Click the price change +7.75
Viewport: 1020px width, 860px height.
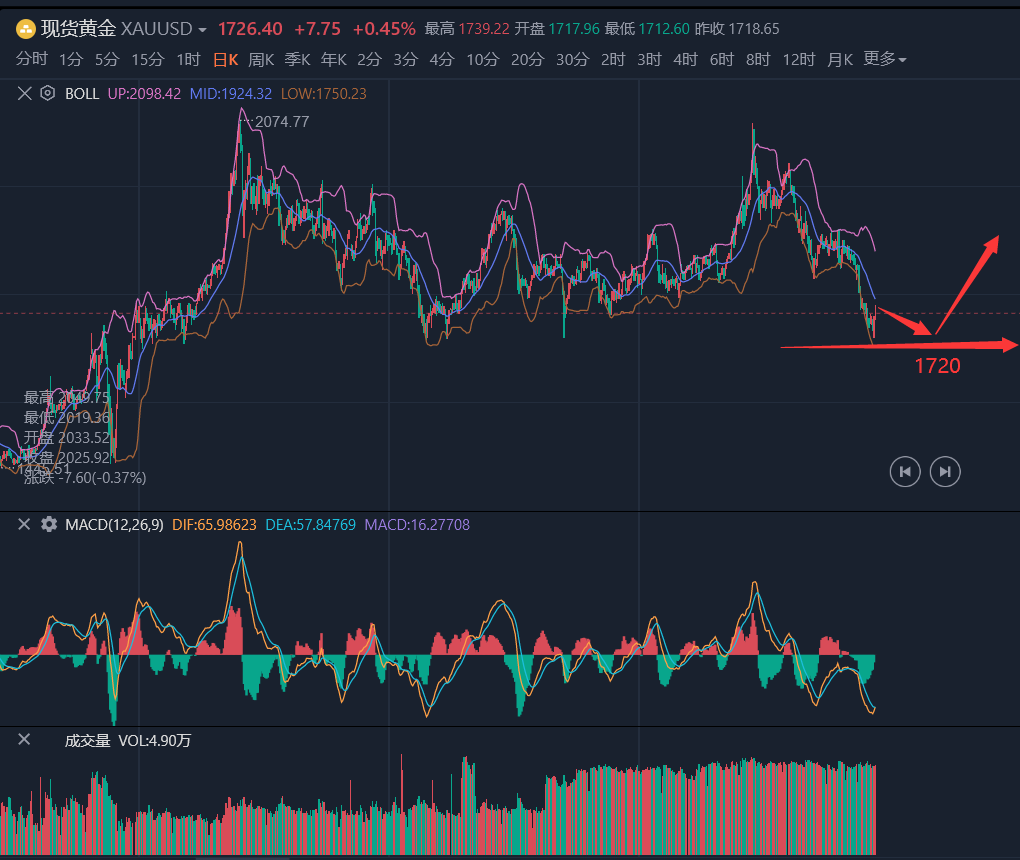[317, 29]
